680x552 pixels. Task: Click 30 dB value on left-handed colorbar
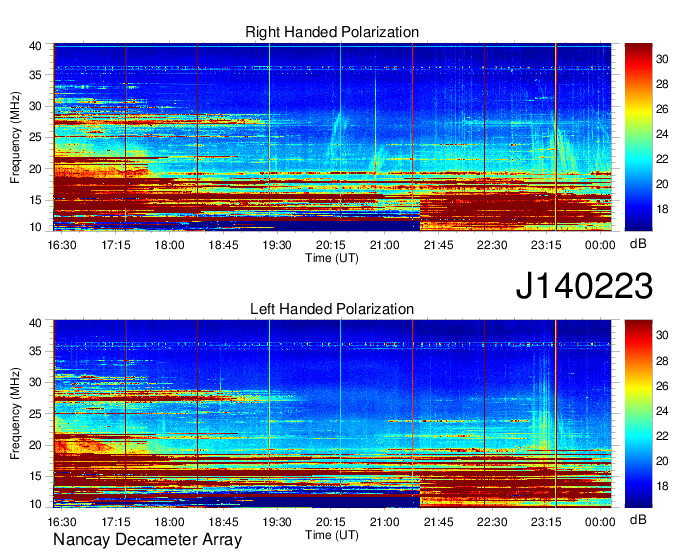(x=662, y=335)
